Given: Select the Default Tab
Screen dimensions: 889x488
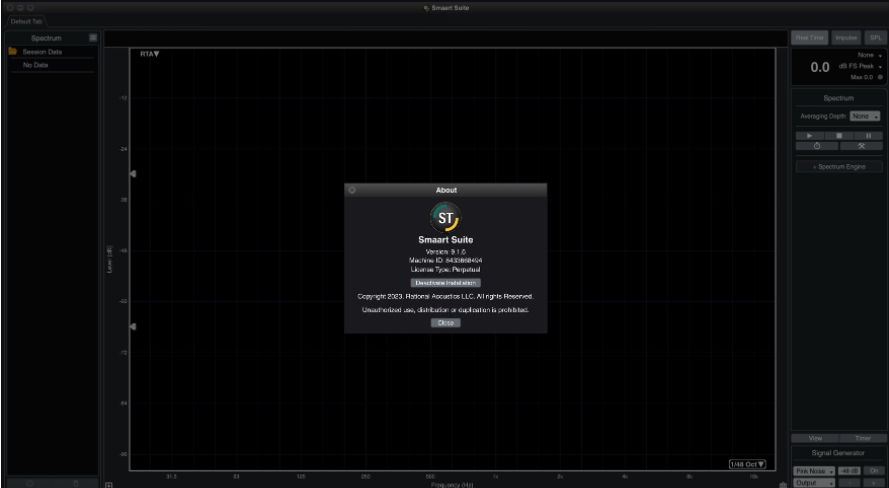Looking at the screenshot, I should point(21,20).
